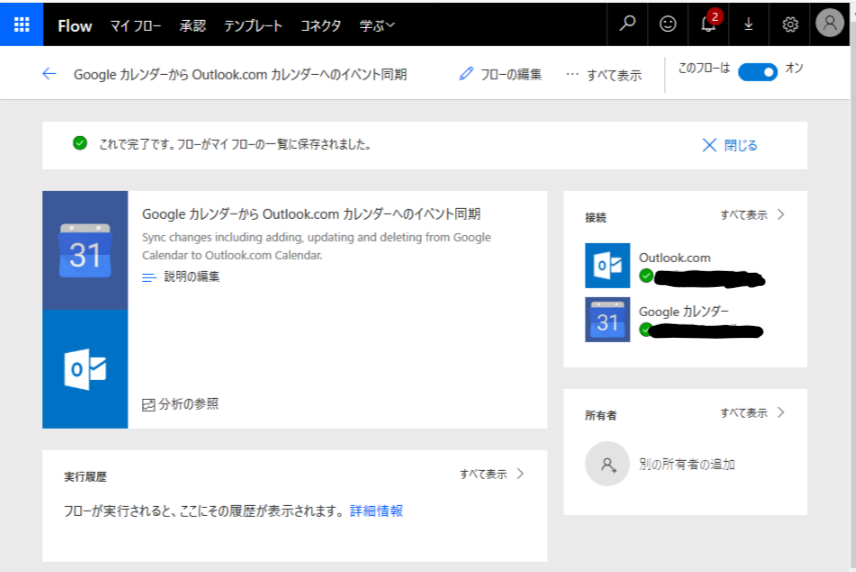Click フローの編集 button

[x=500, y=74]
